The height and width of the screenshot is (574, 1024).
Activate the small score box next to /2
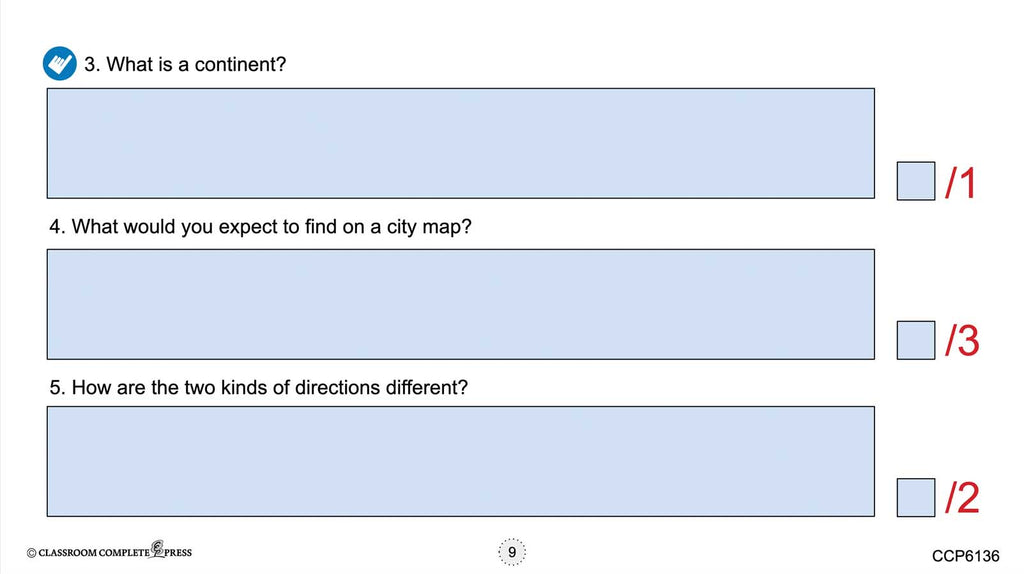click(x=915, y=497)
